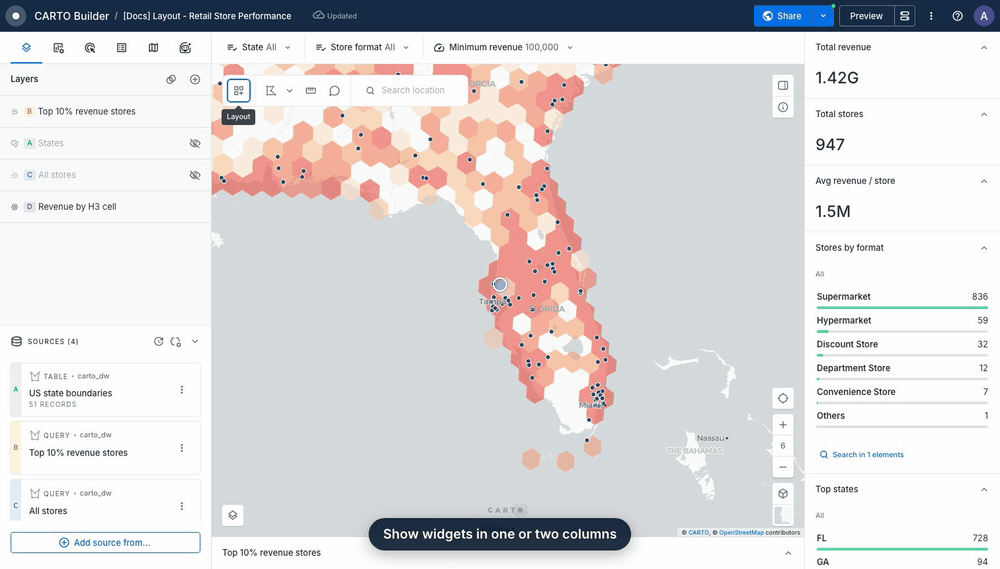
Task: Open the Minimum revenue parameter dropdown
Action: 503,47
